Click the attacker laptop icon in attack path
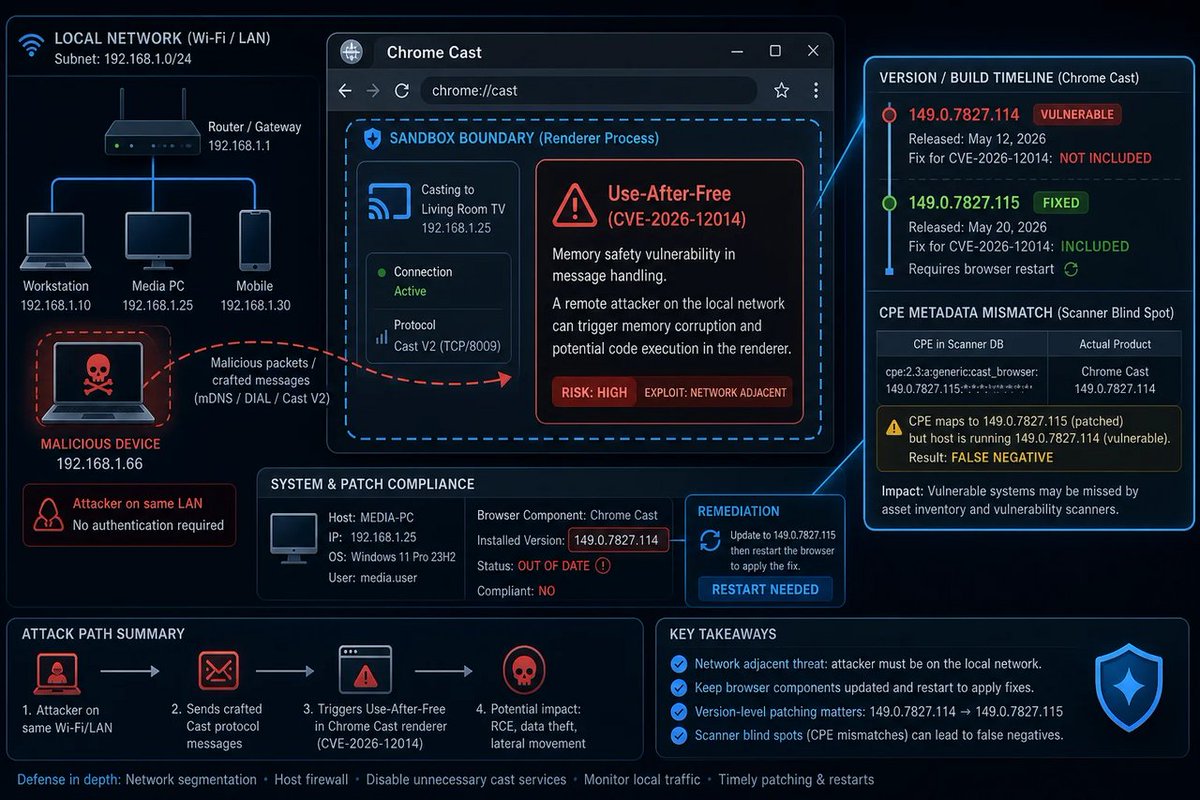Viewport: 1200px width, 800px height. click(58, 672)
